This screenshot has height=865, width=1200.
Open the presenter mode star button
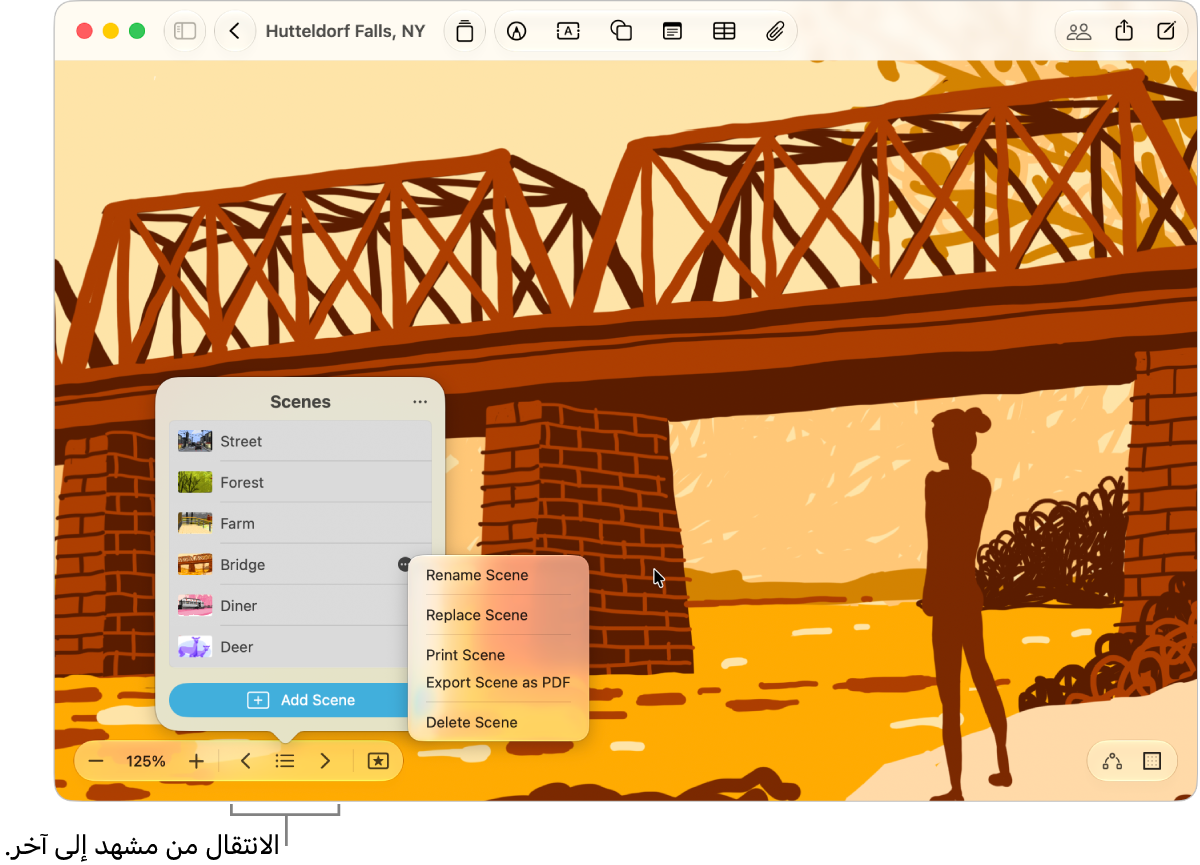point(378,761)
